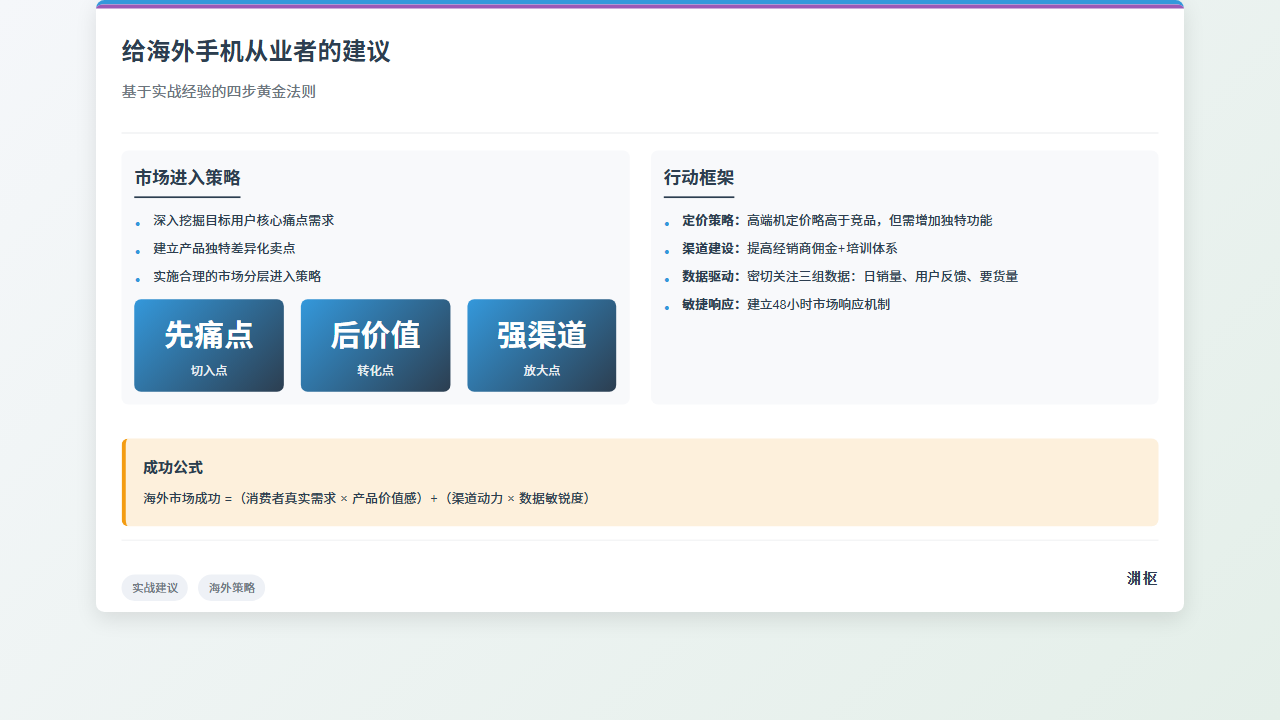This screenshot has height=720, width=1280.
Task: Click the 渊枢 brand label
Action: pyautogui.click(x=1142, y=578)
